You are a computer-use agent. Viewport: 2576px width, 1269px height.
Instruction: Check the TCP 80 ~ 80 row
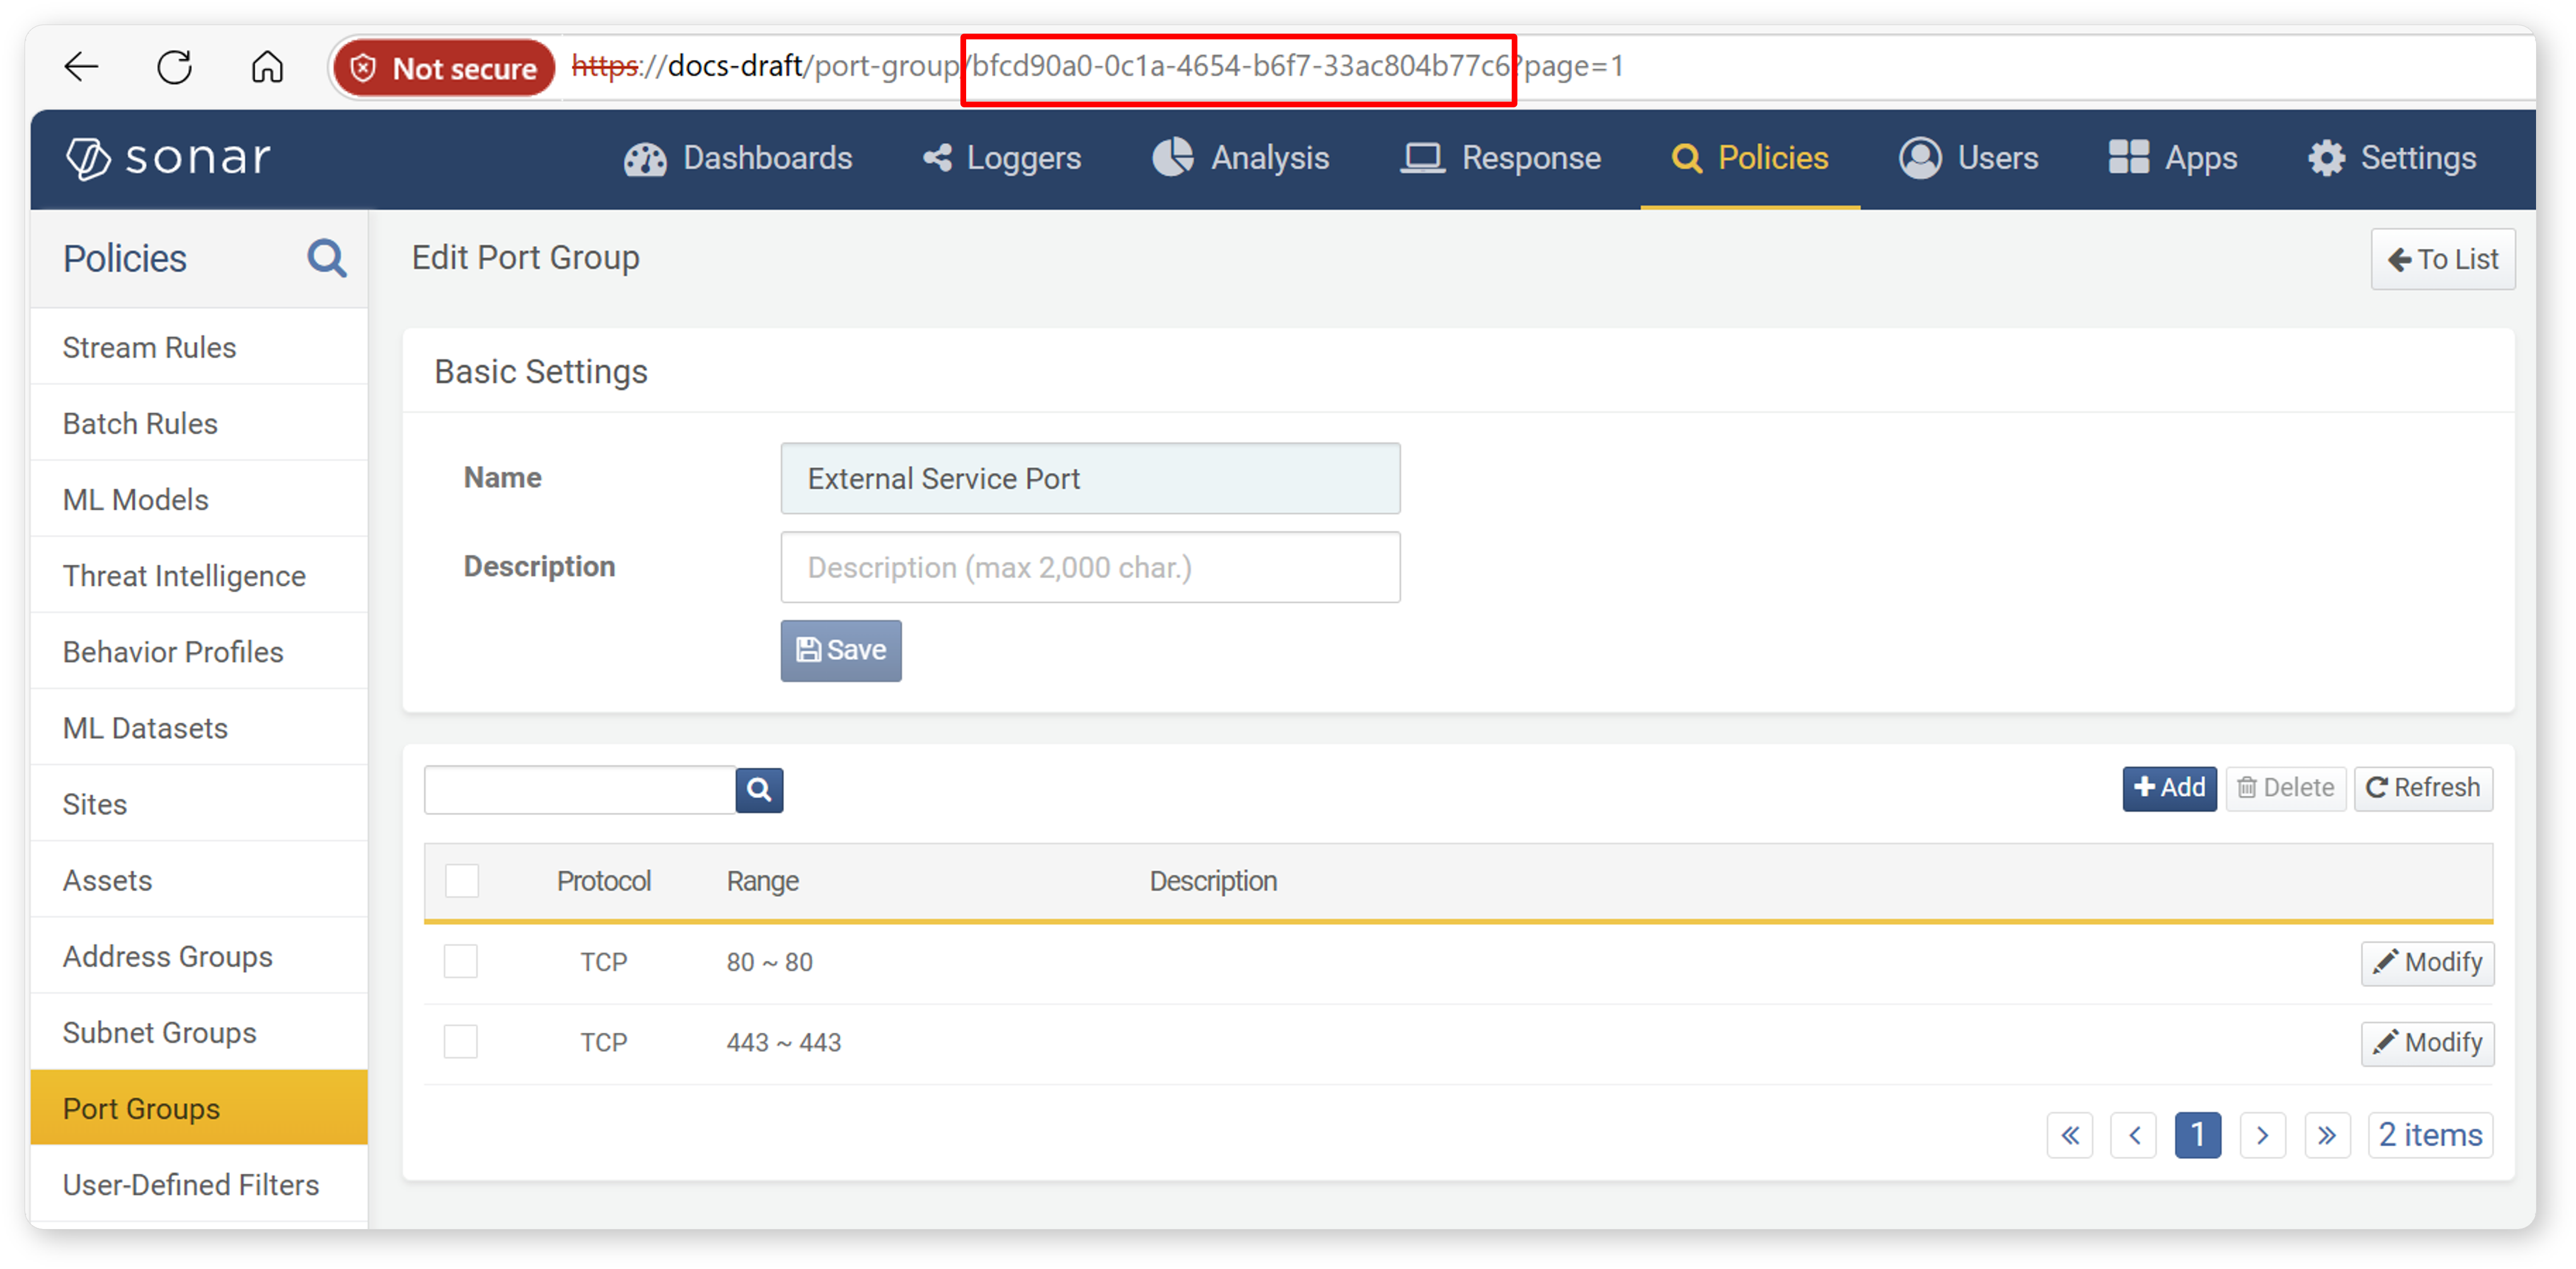click(461, 961)
